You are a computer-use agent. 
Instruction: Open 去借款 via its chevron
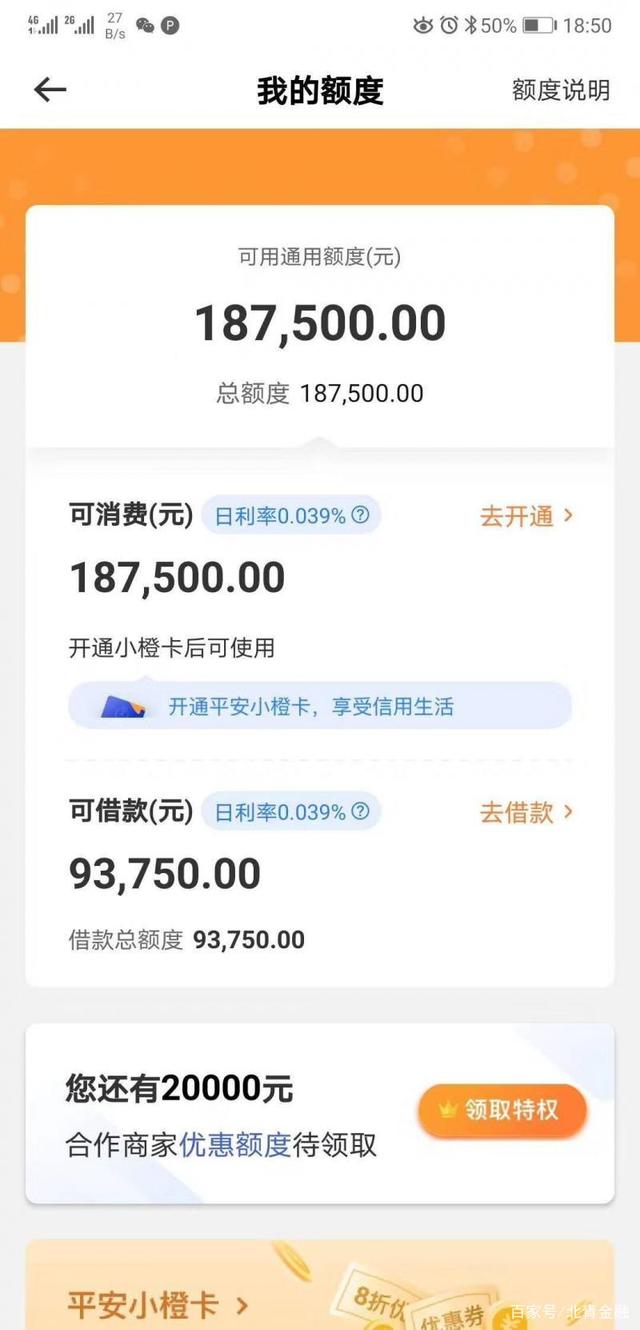coord(568,812)
